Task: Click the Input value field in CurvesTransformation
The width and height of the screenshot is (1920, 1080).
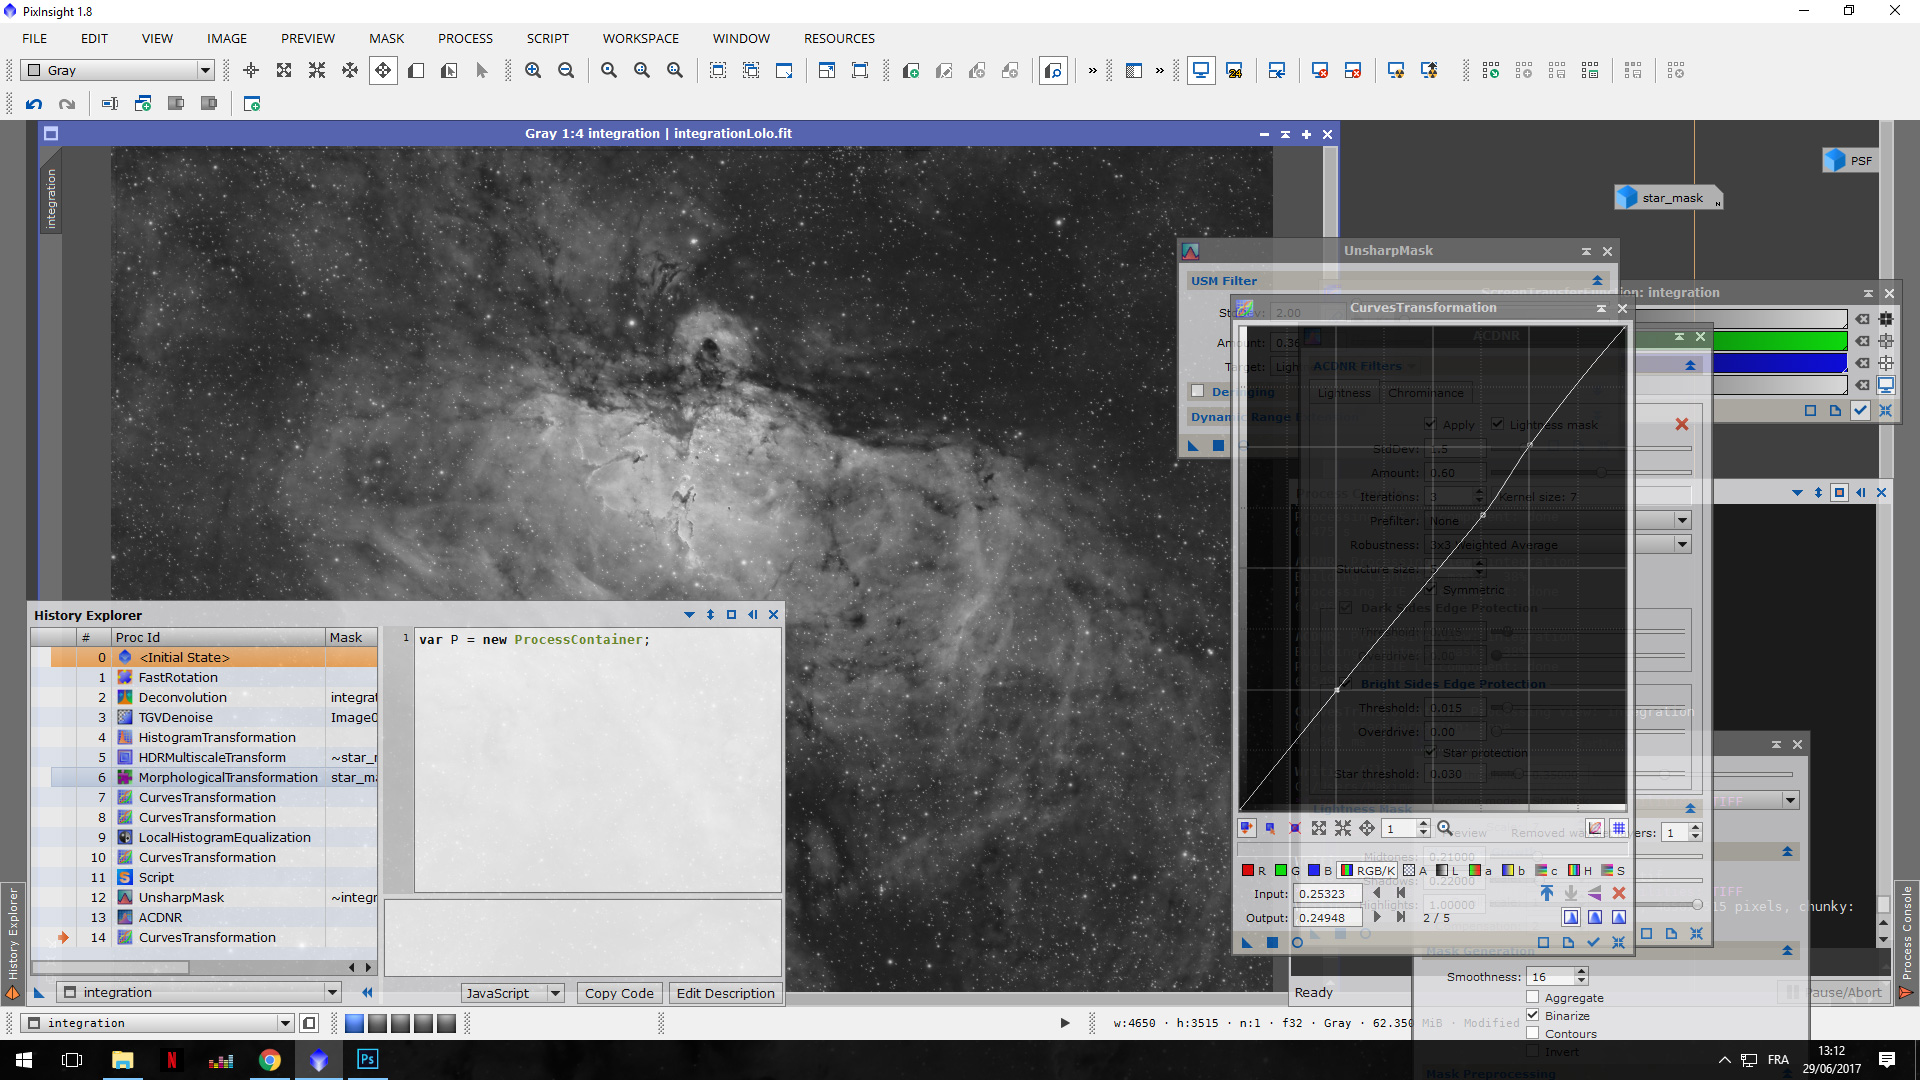Action: click(1327, 893)
